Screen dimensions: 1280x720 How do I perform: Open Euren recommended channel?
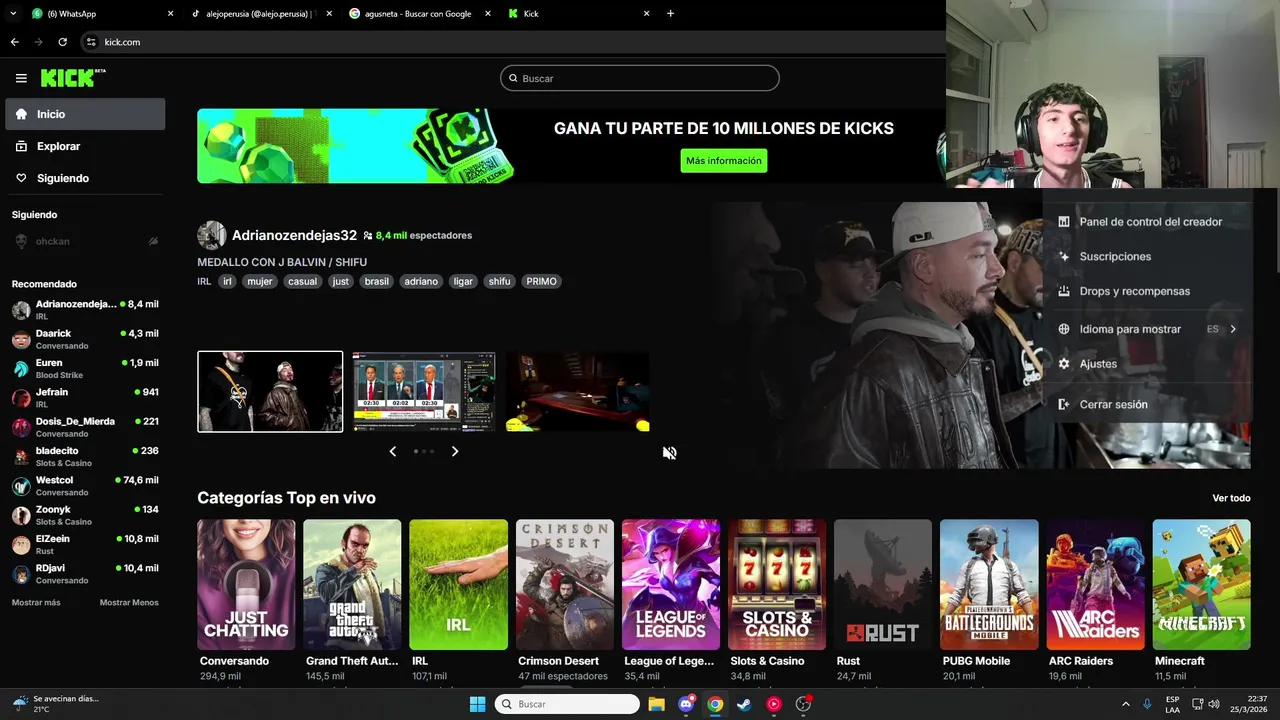[x=85, y=368]
